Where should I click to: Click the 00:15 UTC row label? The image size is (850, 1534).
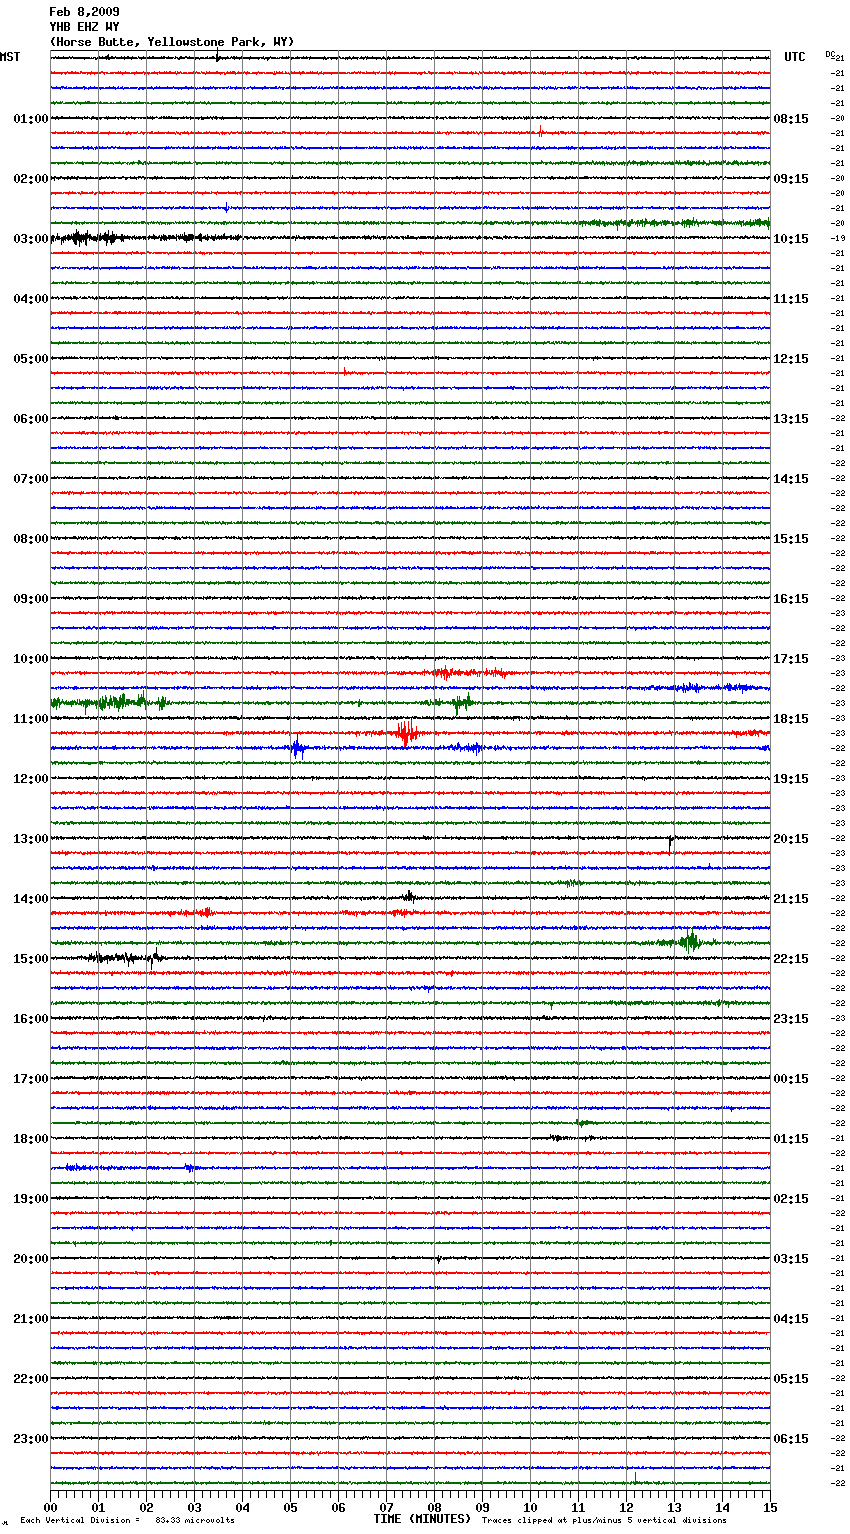click(x=791, y=1079)
